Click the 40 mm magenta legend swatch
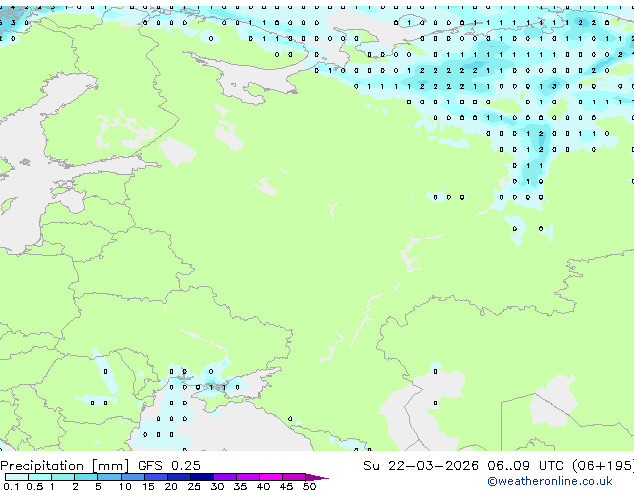634x490 pixels. [271, 477]
